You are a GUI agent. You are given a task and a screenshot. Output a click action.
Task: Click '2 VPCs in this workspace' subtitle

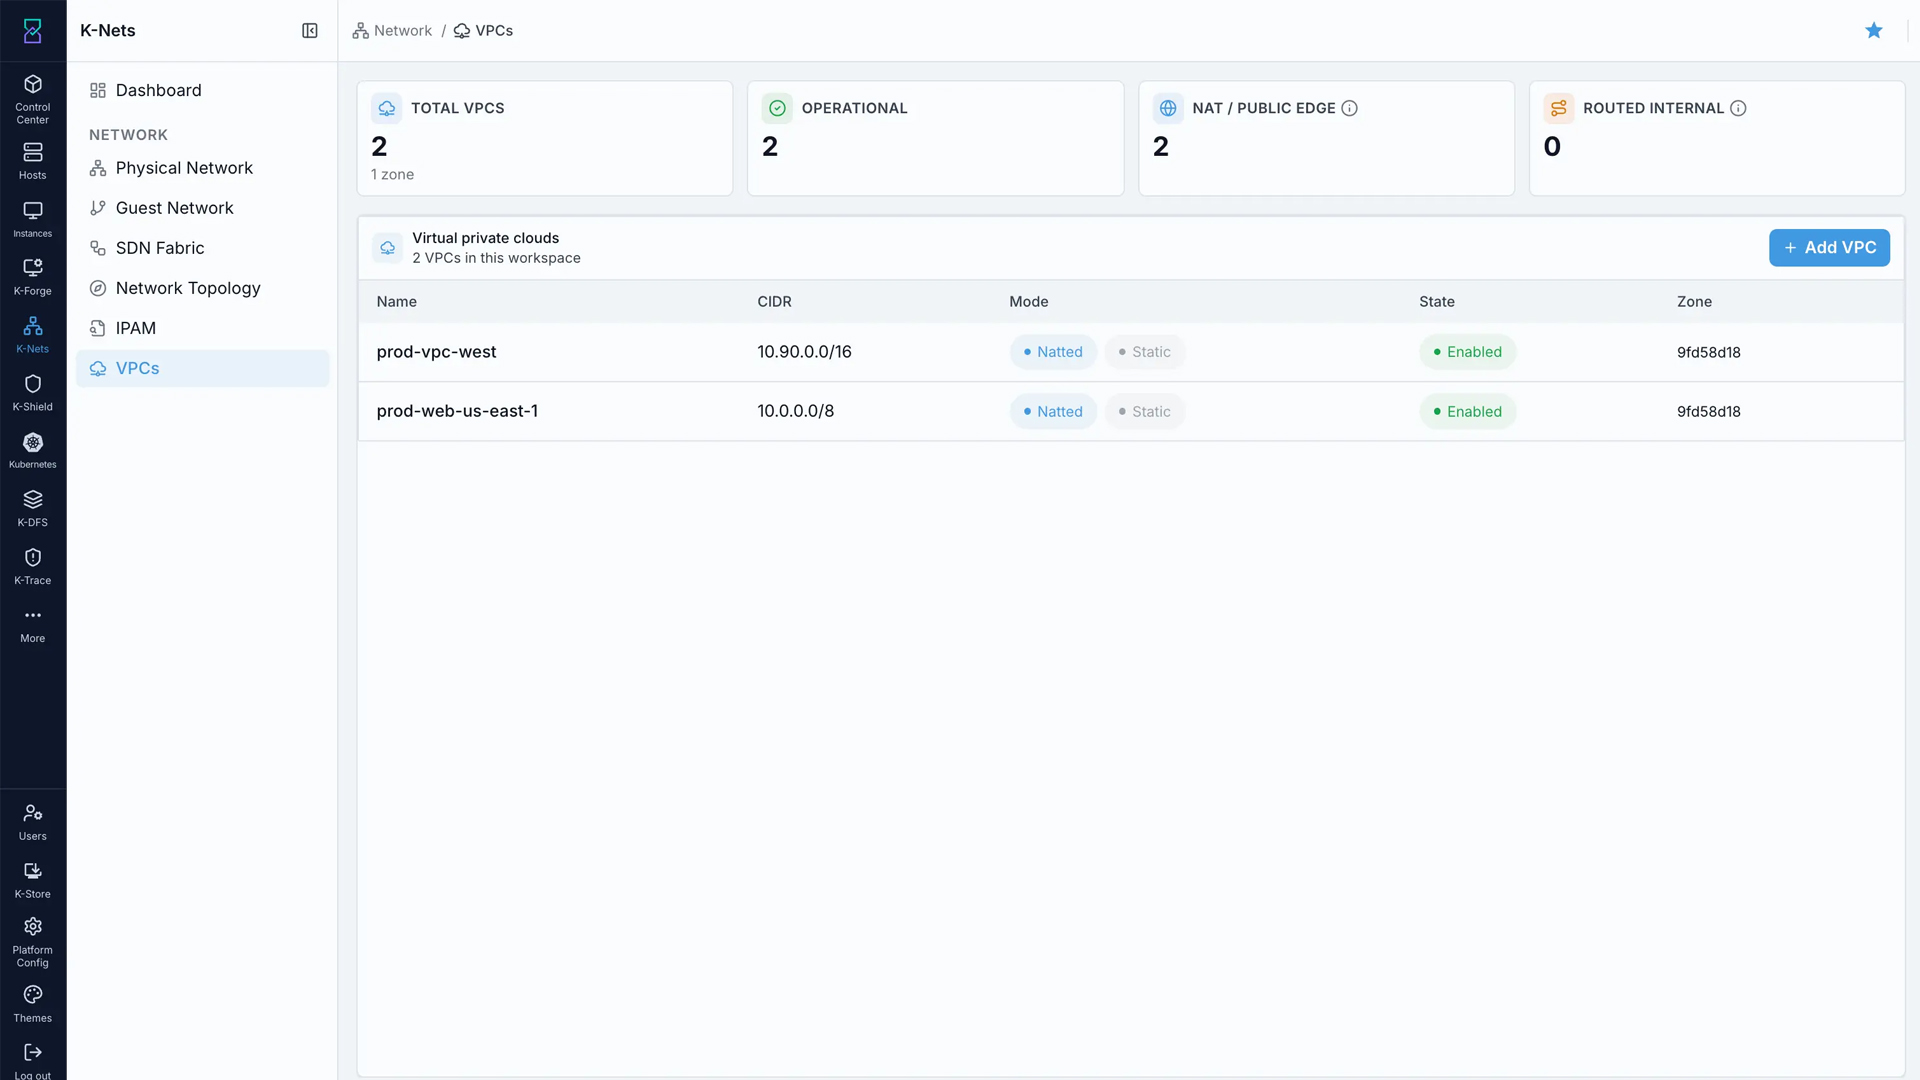pyautogui.click(x=496, y=258)
